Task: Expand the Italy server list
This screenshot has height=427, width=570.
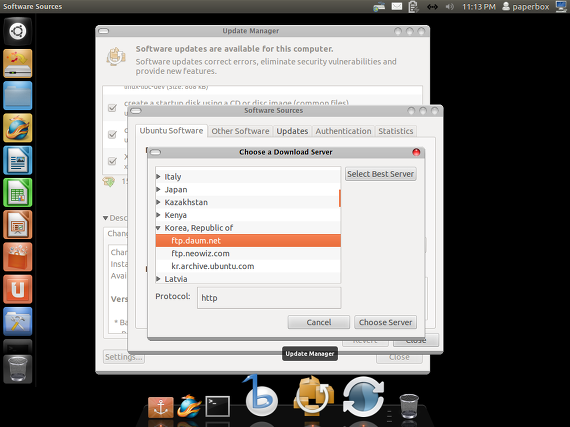Action: 158,177
